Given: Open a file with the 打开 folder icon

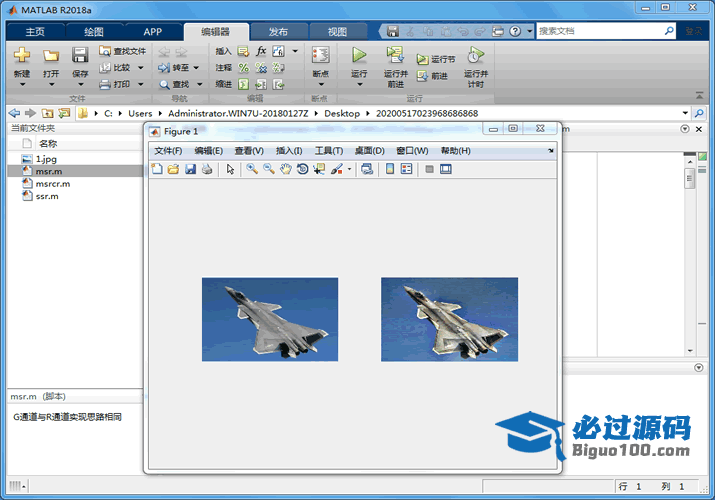Looking at the screenshot, I should [51, 56].
